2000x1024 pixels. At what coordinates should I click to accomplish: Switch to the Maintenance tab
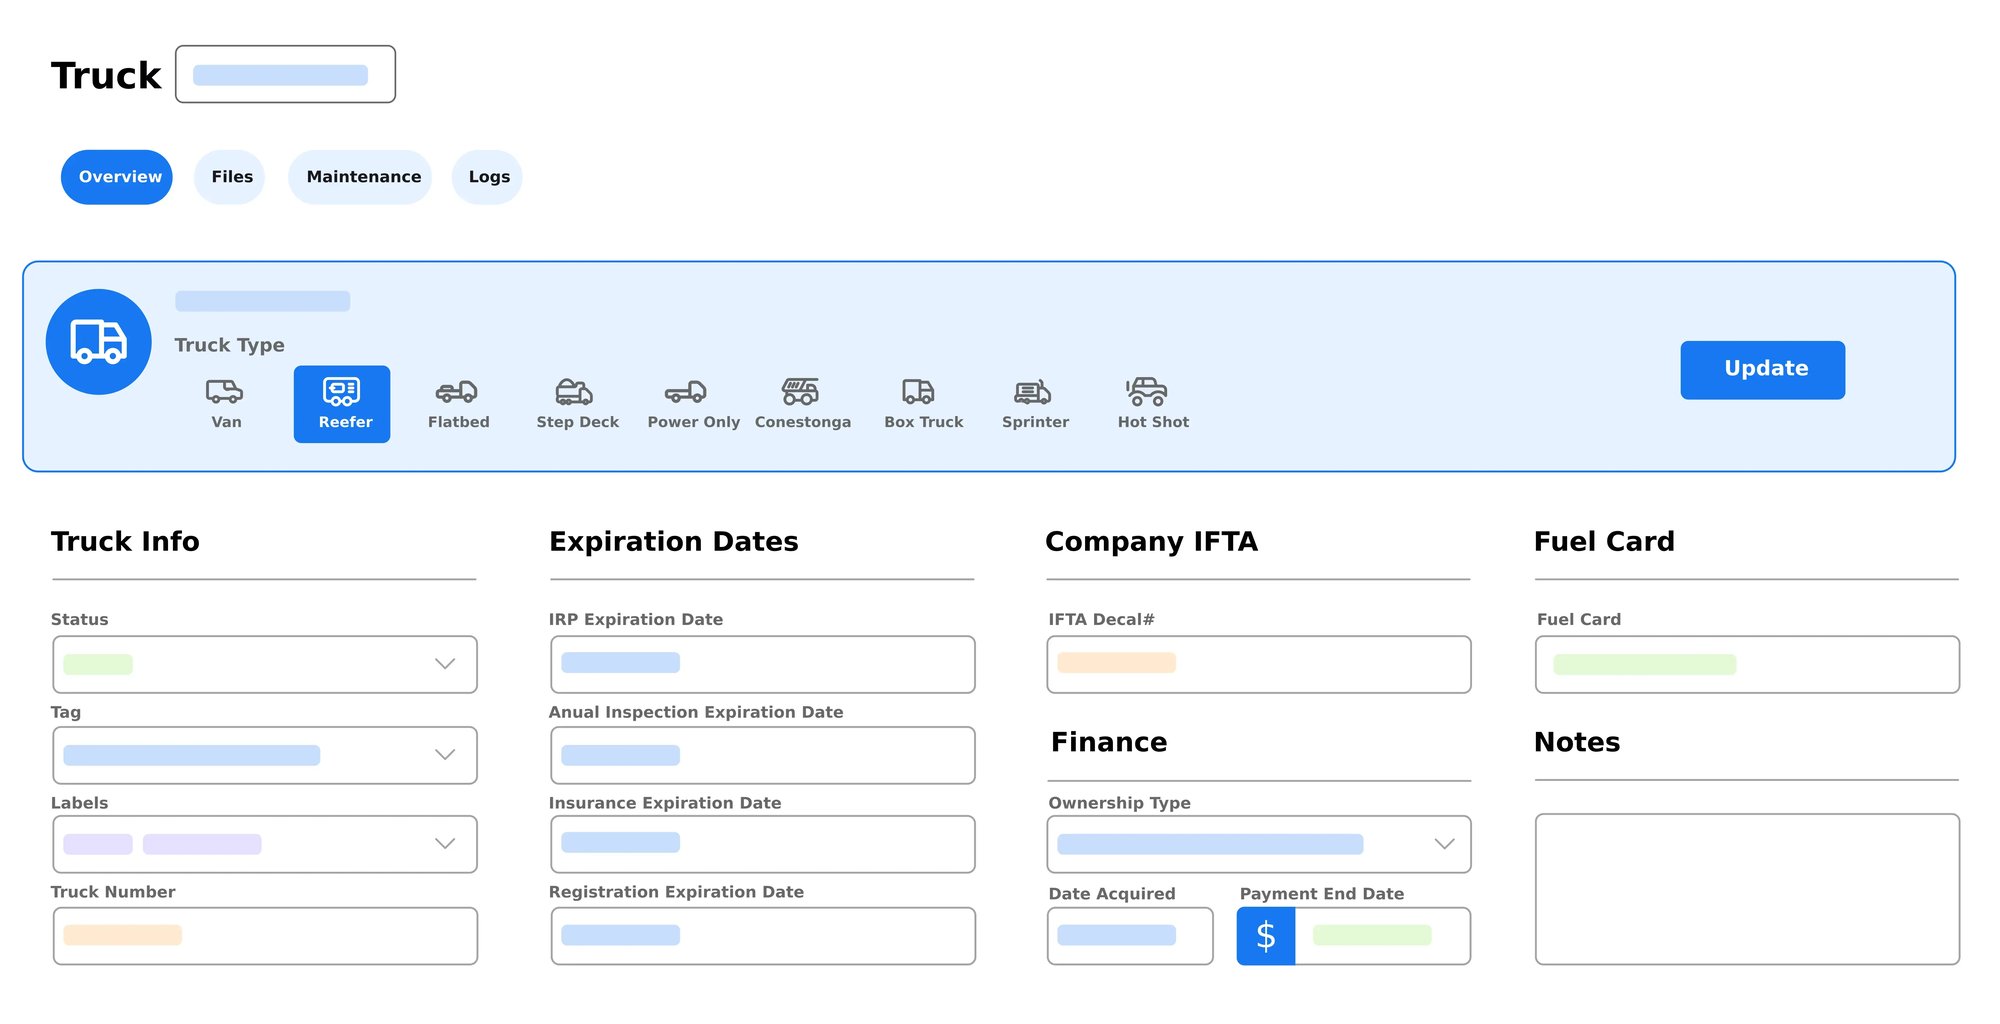pyautogui.click(x=363, y=177)
